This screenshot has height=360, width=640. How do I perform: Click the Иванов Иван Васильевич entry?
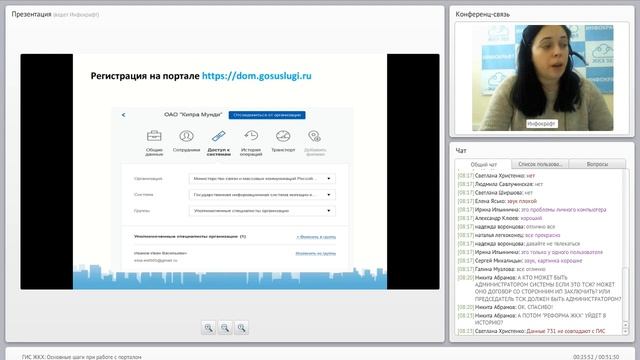click(160, 253)
